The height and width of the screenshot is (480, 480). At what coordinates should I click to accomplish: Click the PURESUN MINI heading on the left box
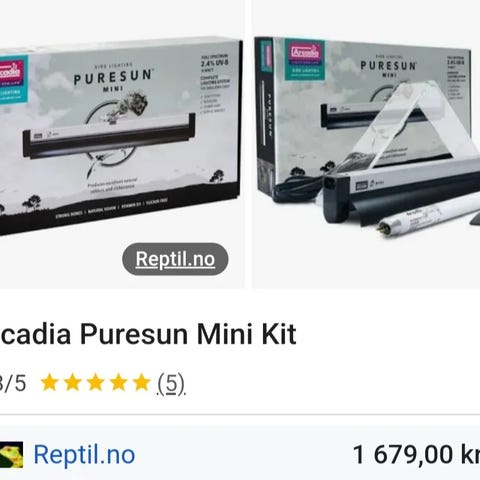click(113, 79)
